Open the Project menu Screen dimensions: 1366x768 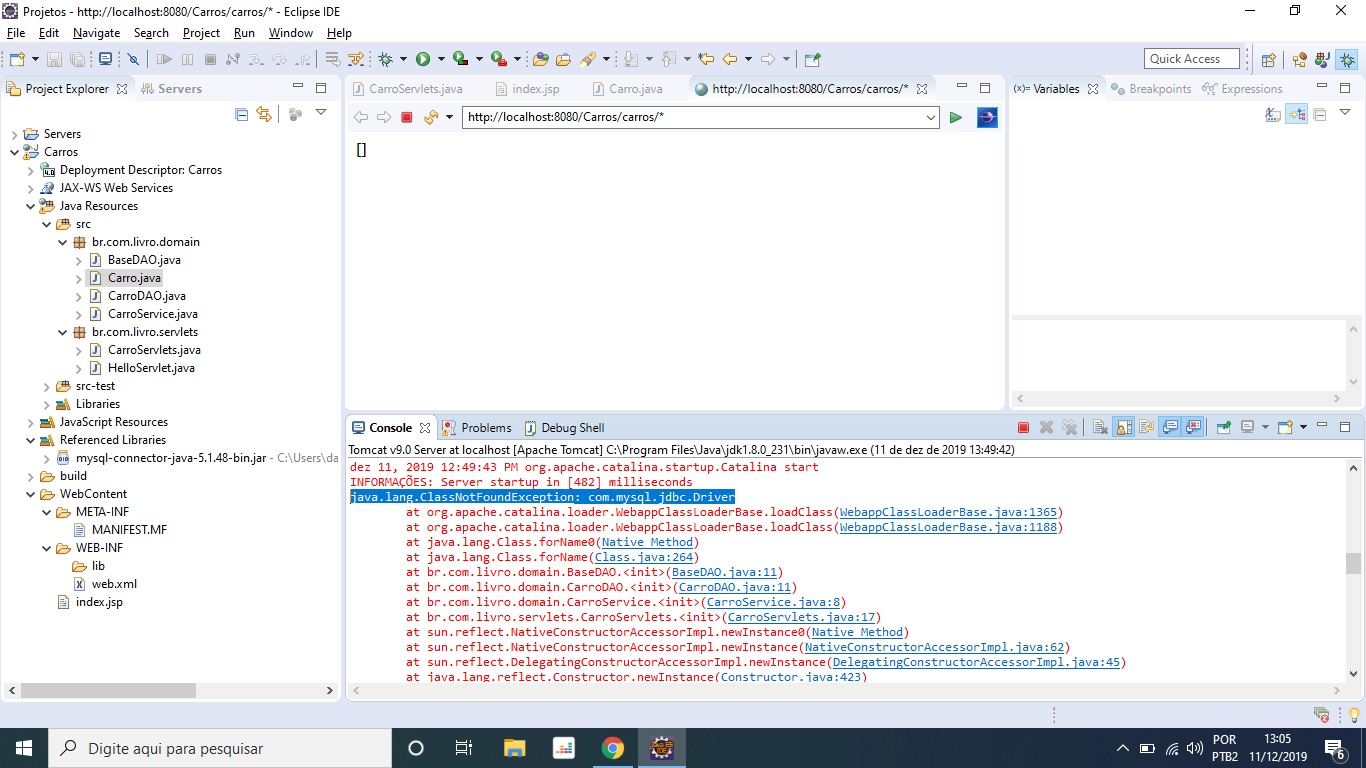(201, 33)
